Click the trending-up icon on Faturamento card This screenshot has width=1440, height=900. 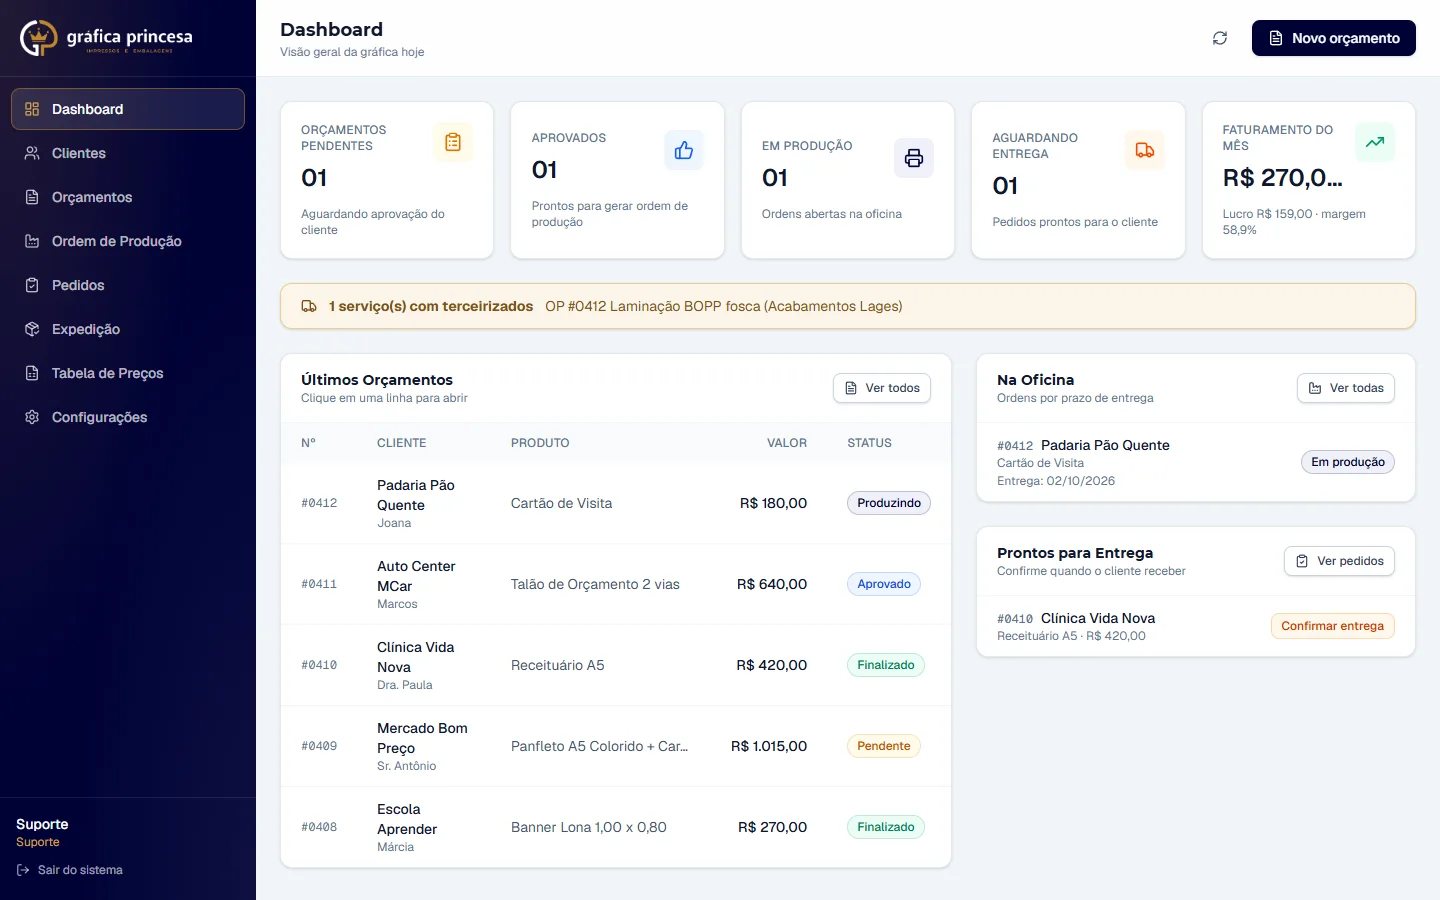[1375, 142]
